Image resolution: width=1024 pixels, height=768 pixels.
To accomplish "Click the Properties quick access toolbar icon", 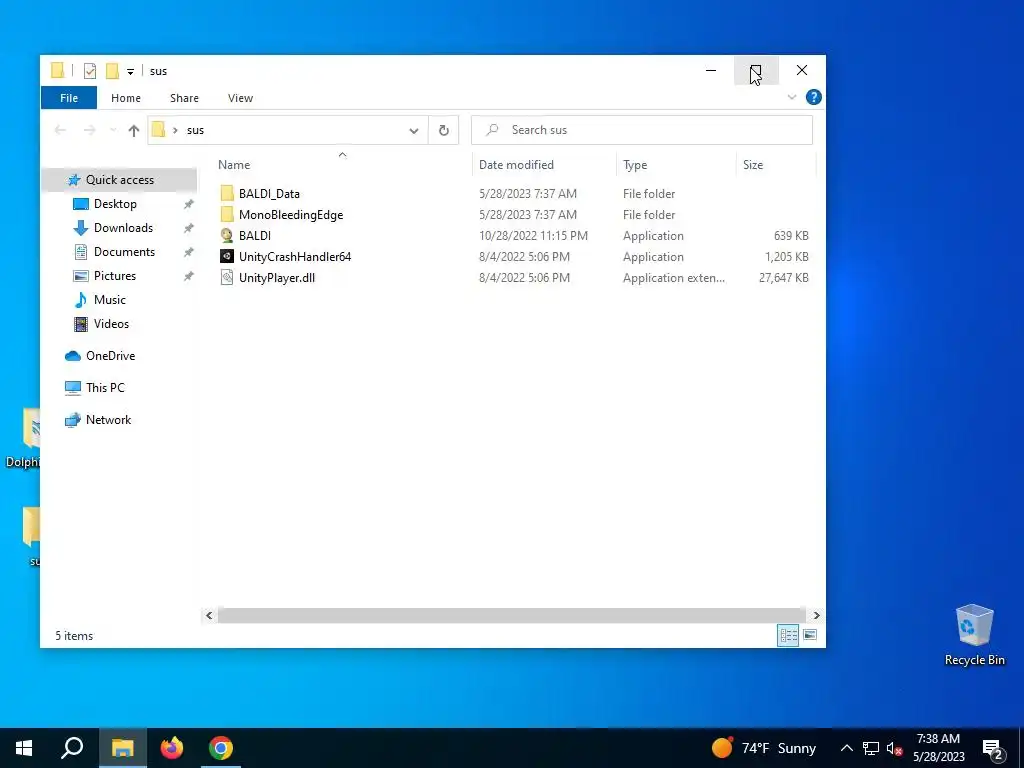I will point(89,71).
